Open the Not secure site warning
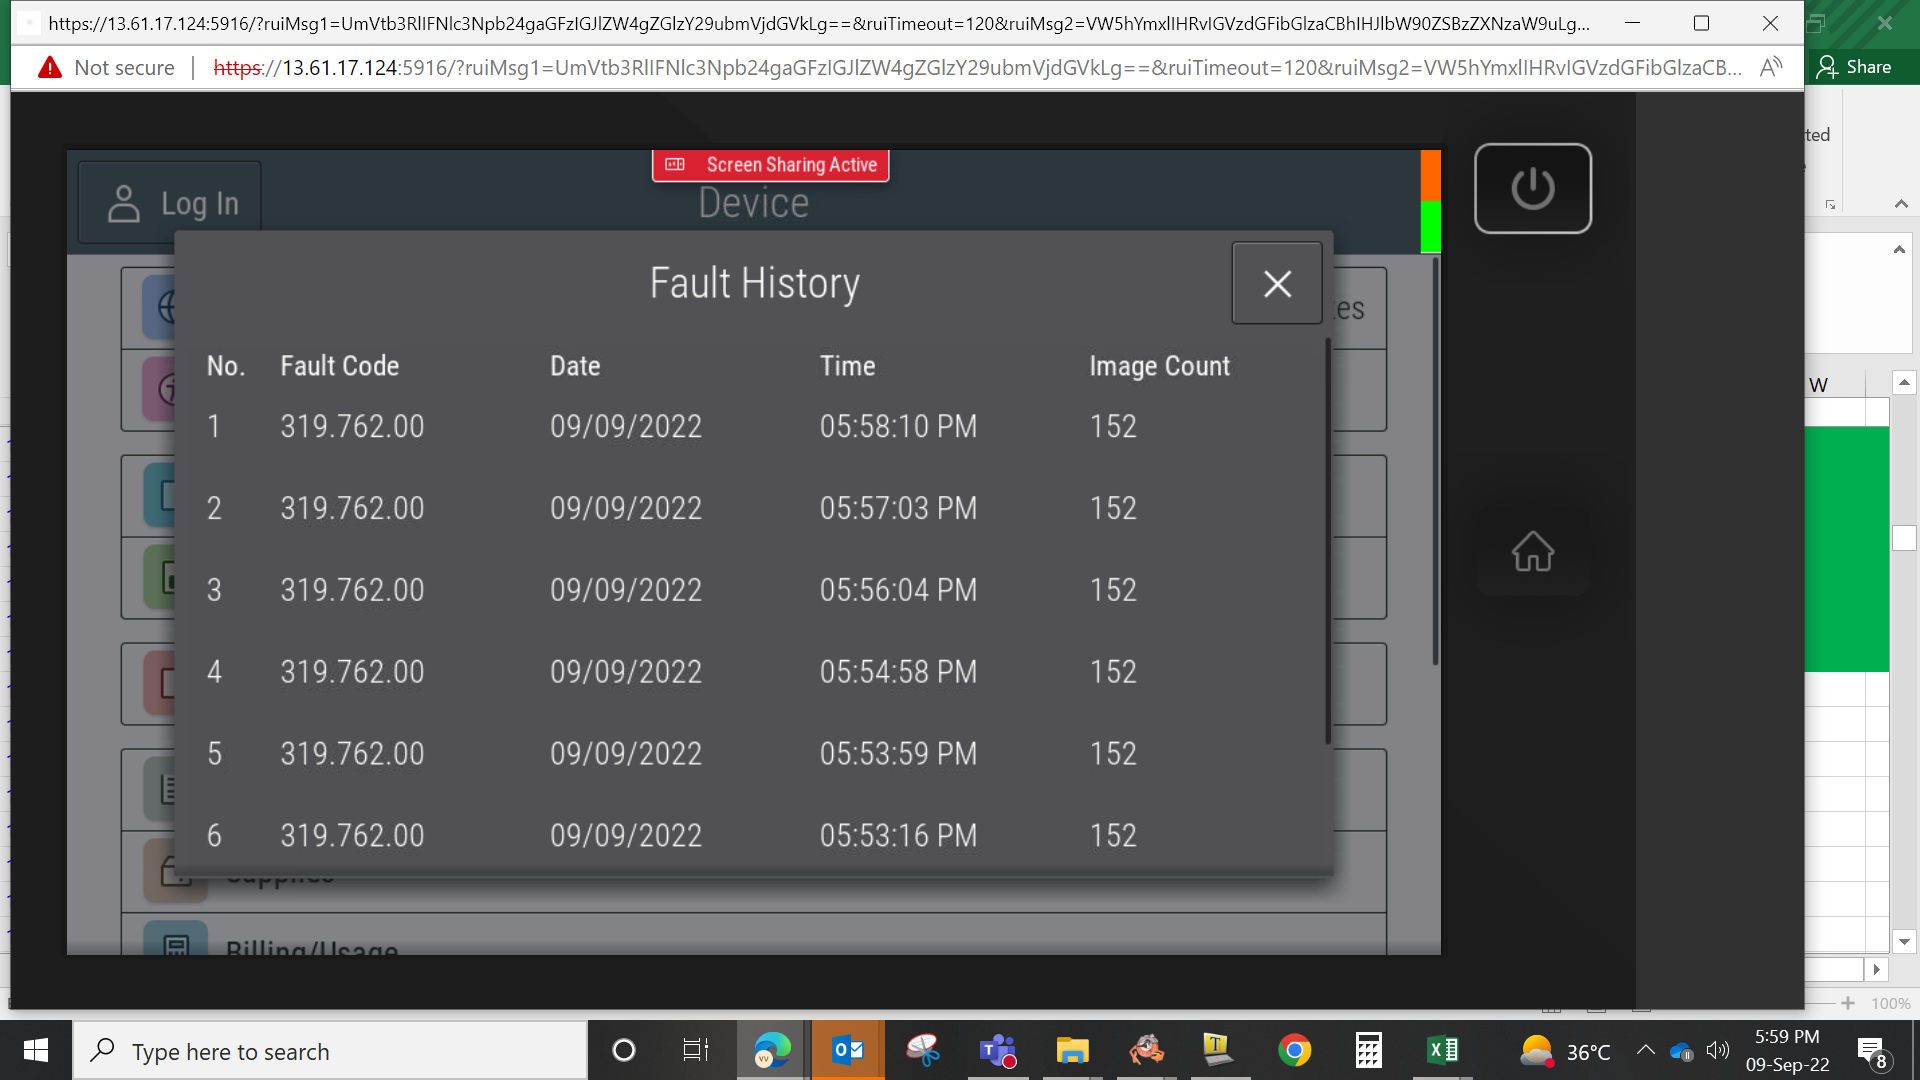This screenshot has width=1920, height=1080. 106,68
